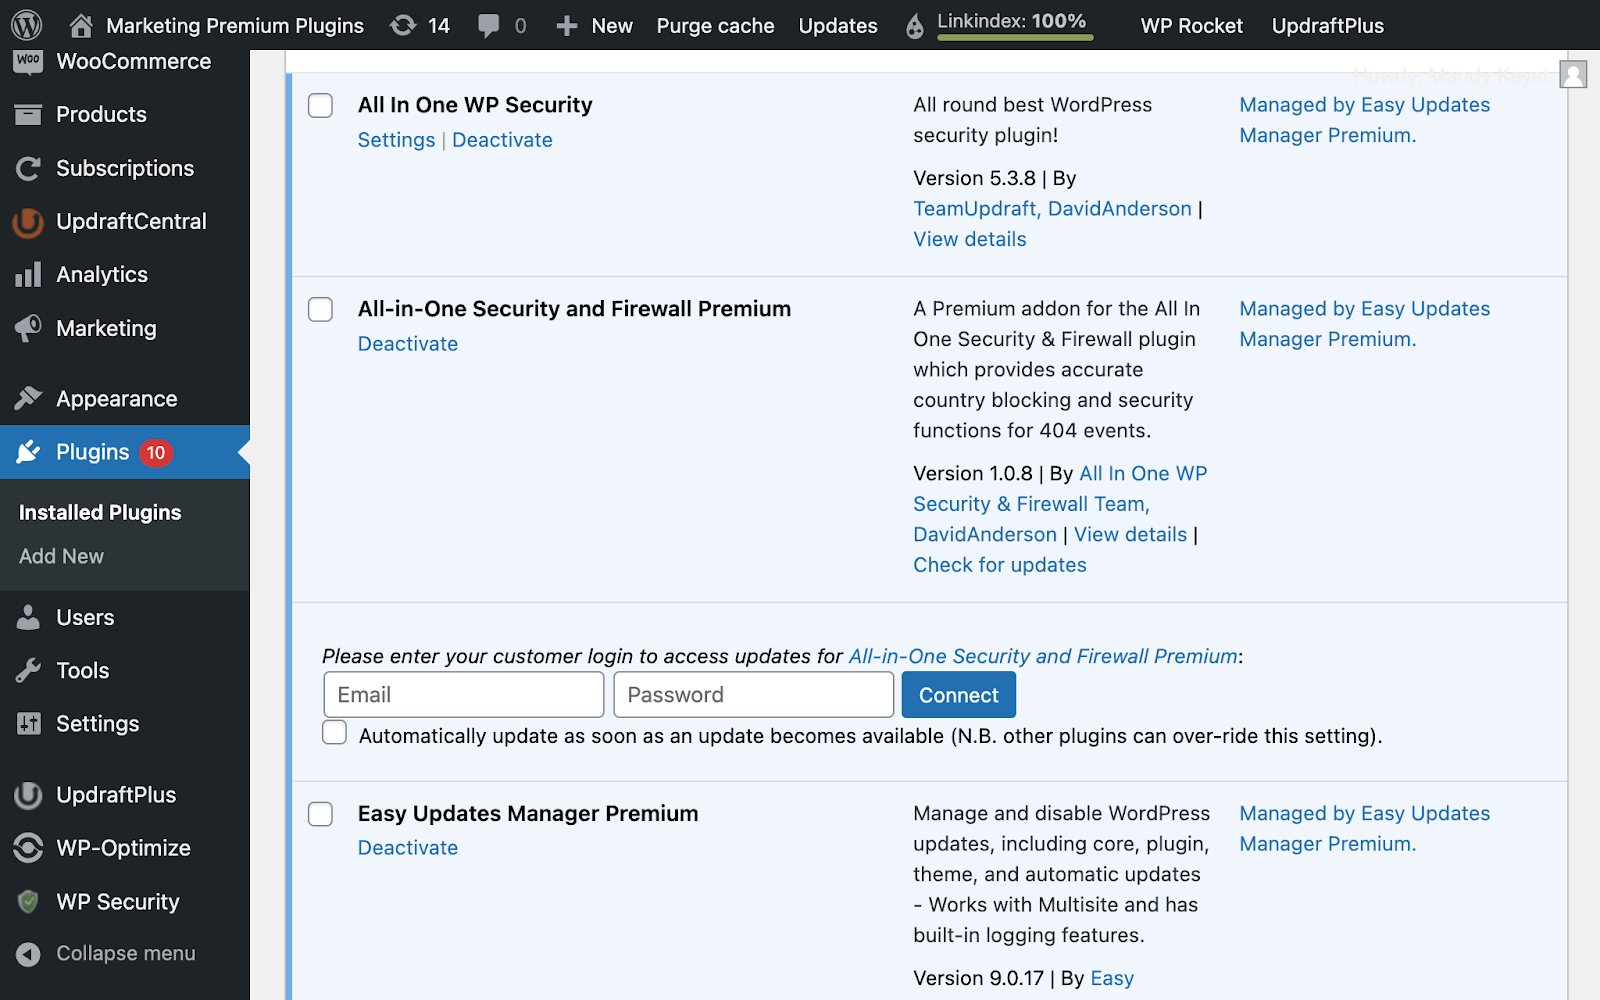Click the Settings sliders icon

[28, 723]
